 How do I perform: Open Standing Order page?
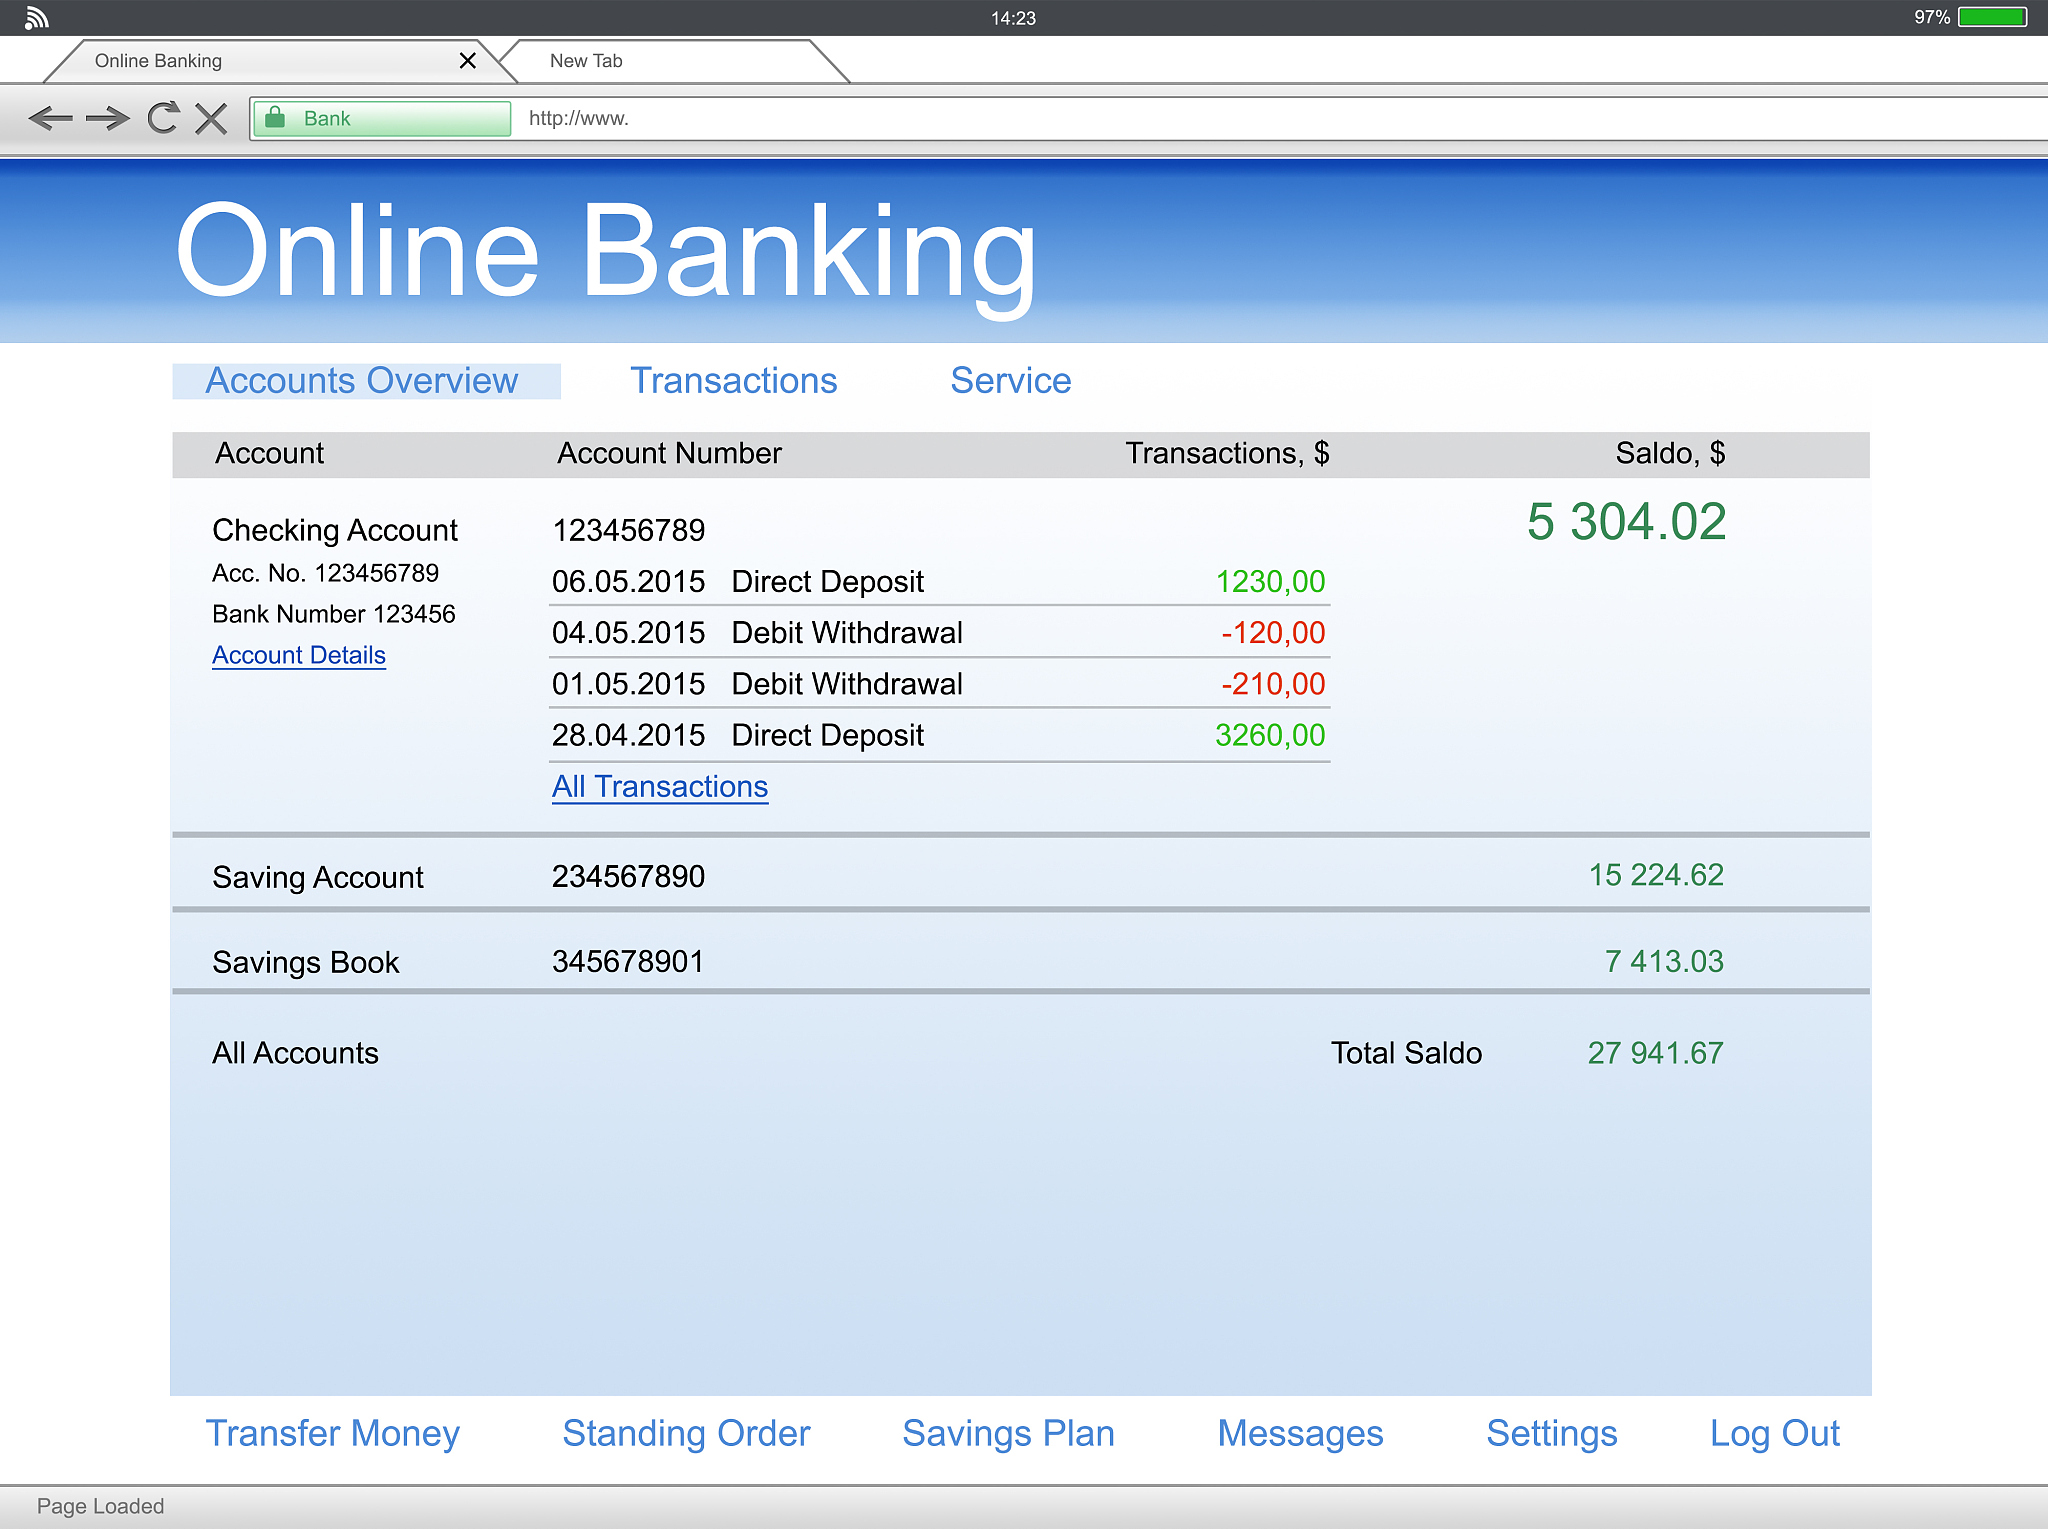tap(686, 1434)
